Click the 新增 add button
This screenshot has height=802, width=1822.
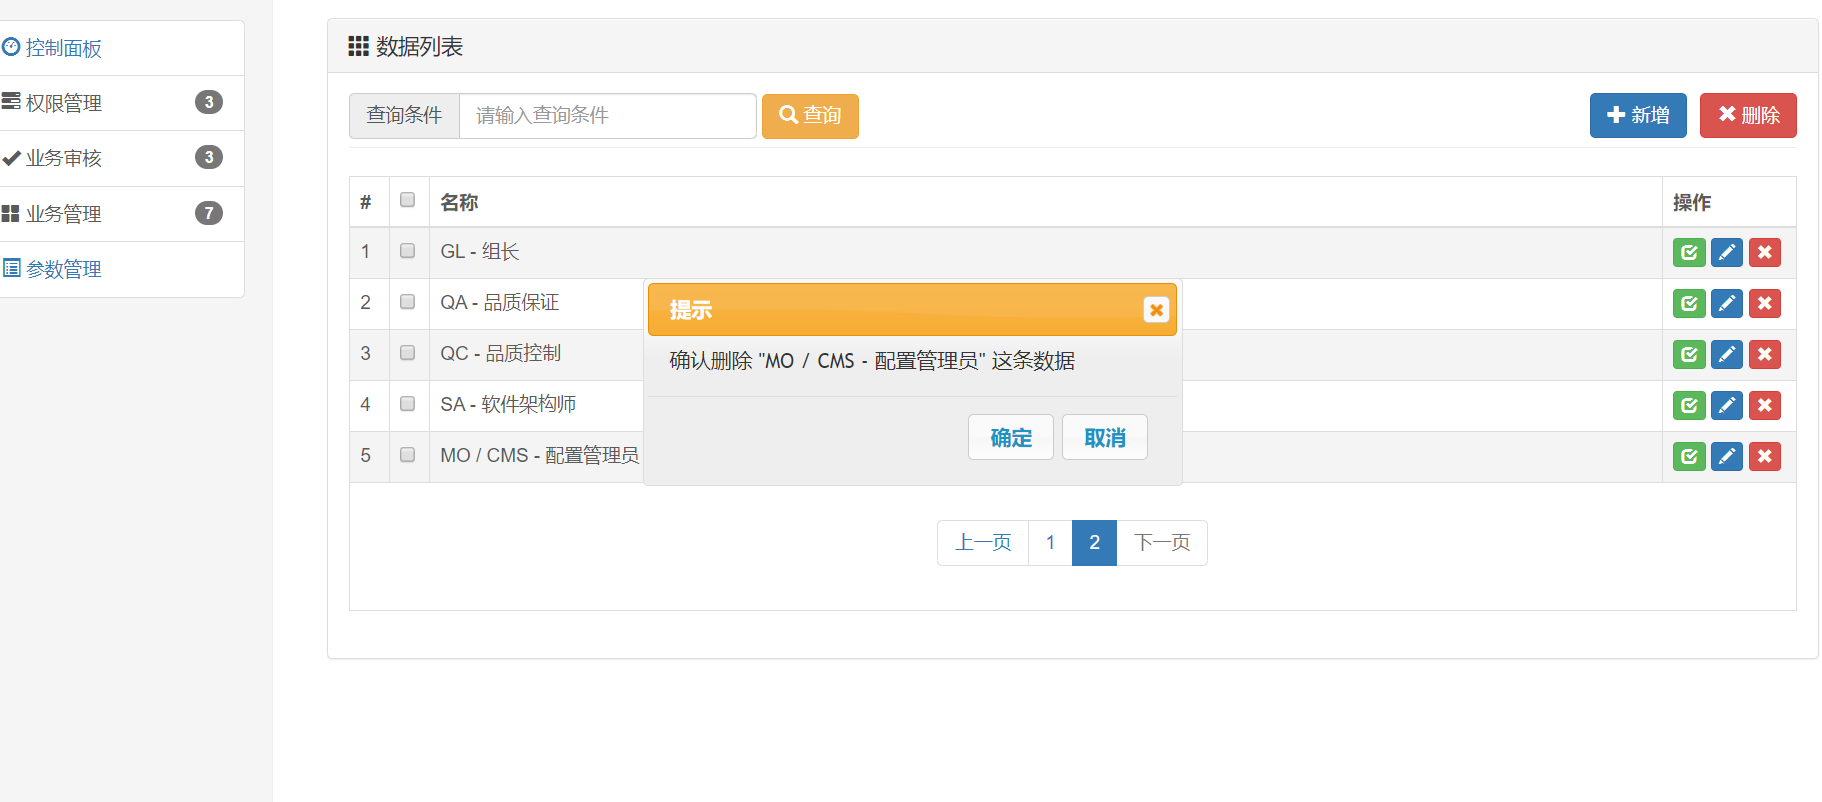1638,116
